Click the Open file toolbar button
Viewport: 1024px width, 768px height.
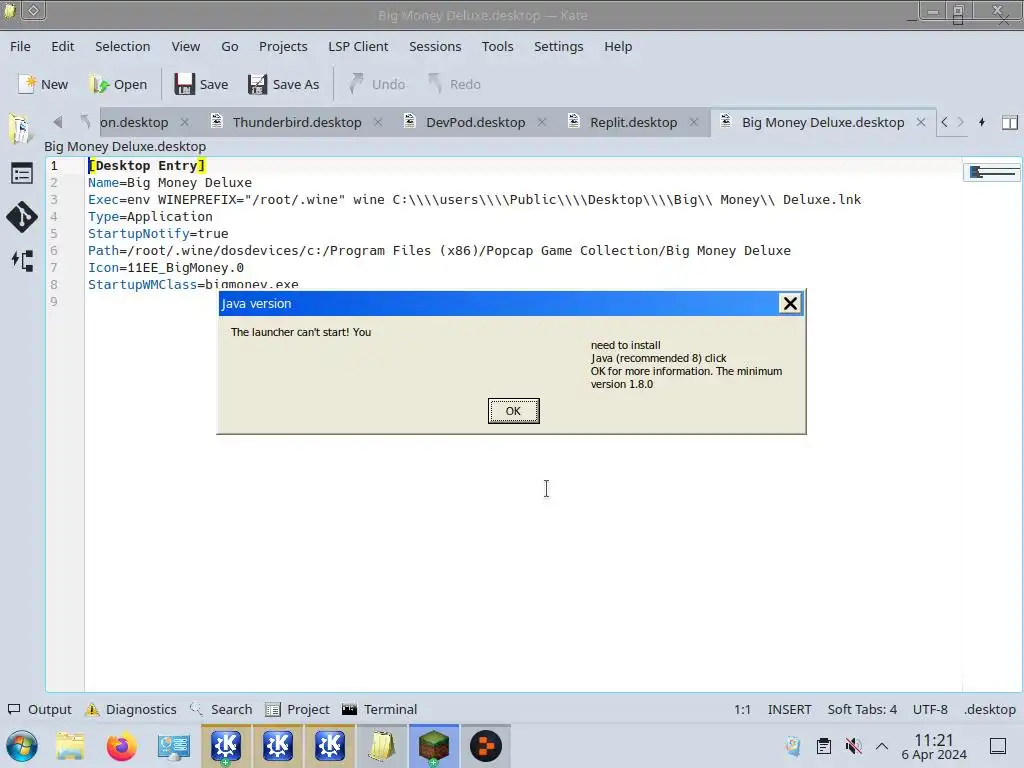pyautogui.click(x=119, y=84)
